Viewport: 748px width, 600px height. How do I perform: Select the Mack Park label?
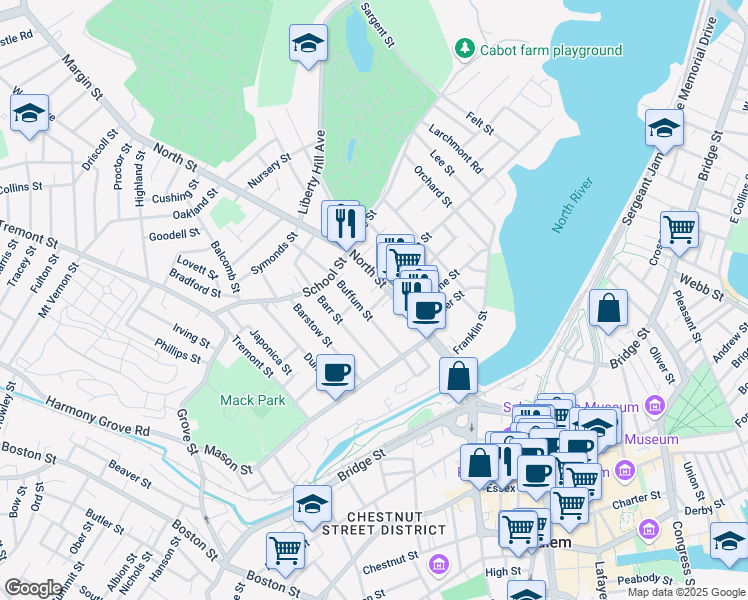252,400
